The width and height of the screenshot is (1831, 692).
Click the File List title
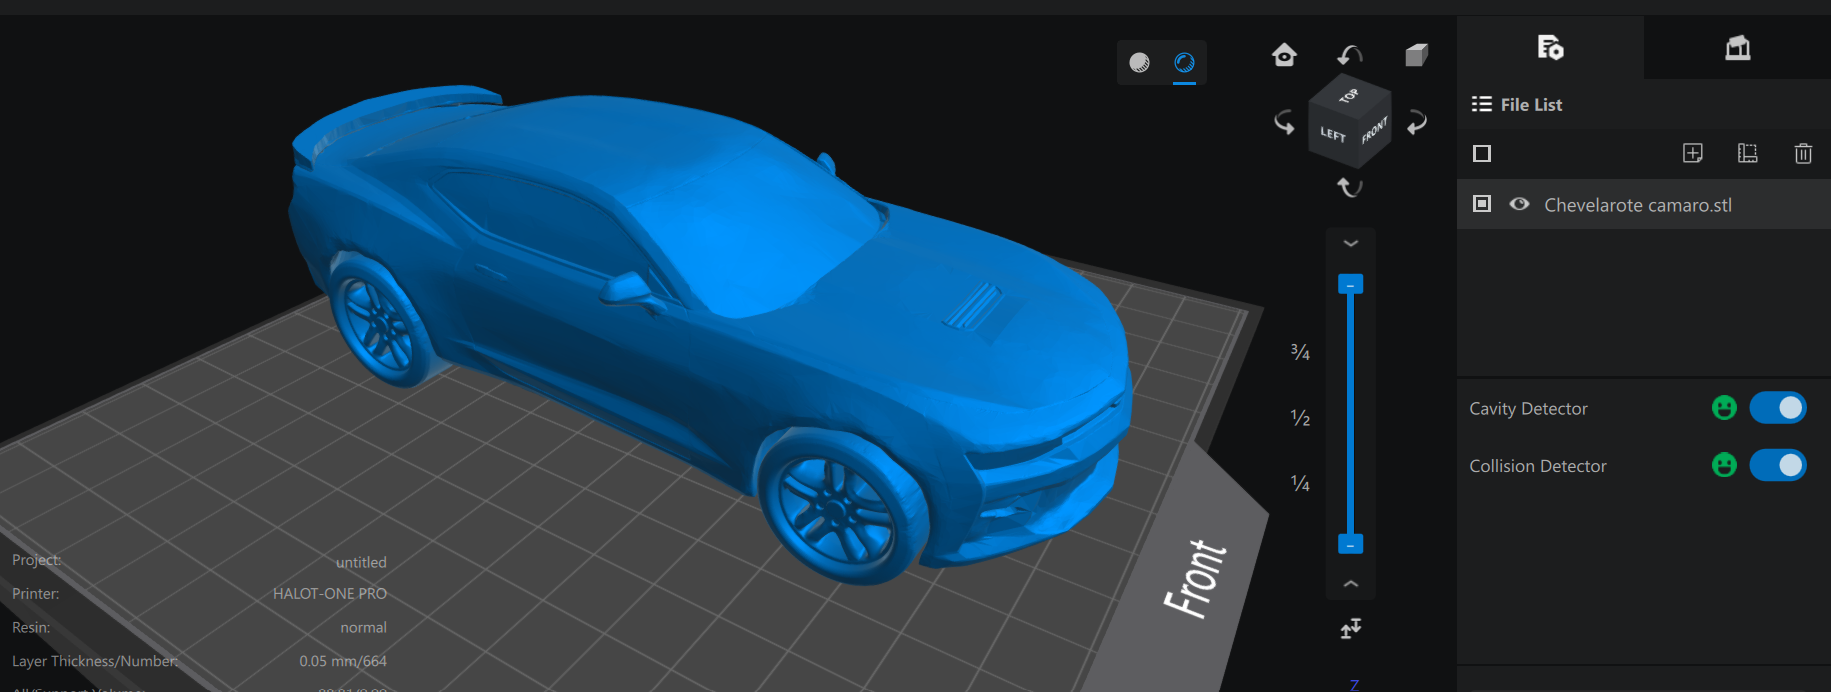[x=1531, y=104]
